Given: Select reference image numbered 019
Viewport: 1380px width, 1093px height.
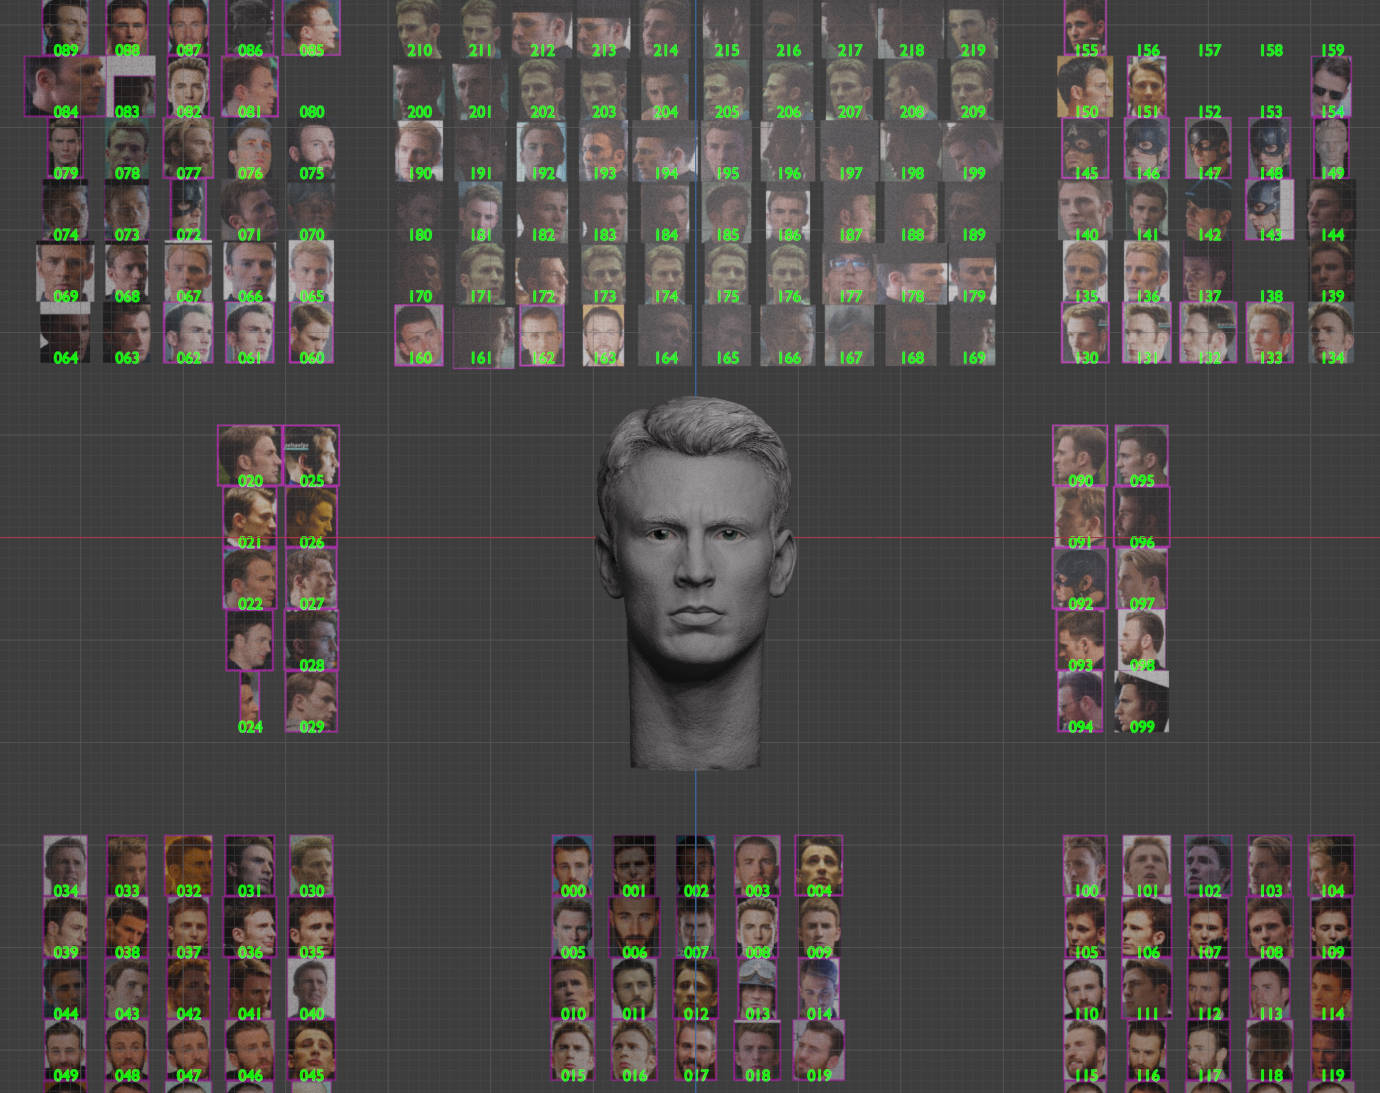Looking at the screenshot, I should [x=818, y=1050].
